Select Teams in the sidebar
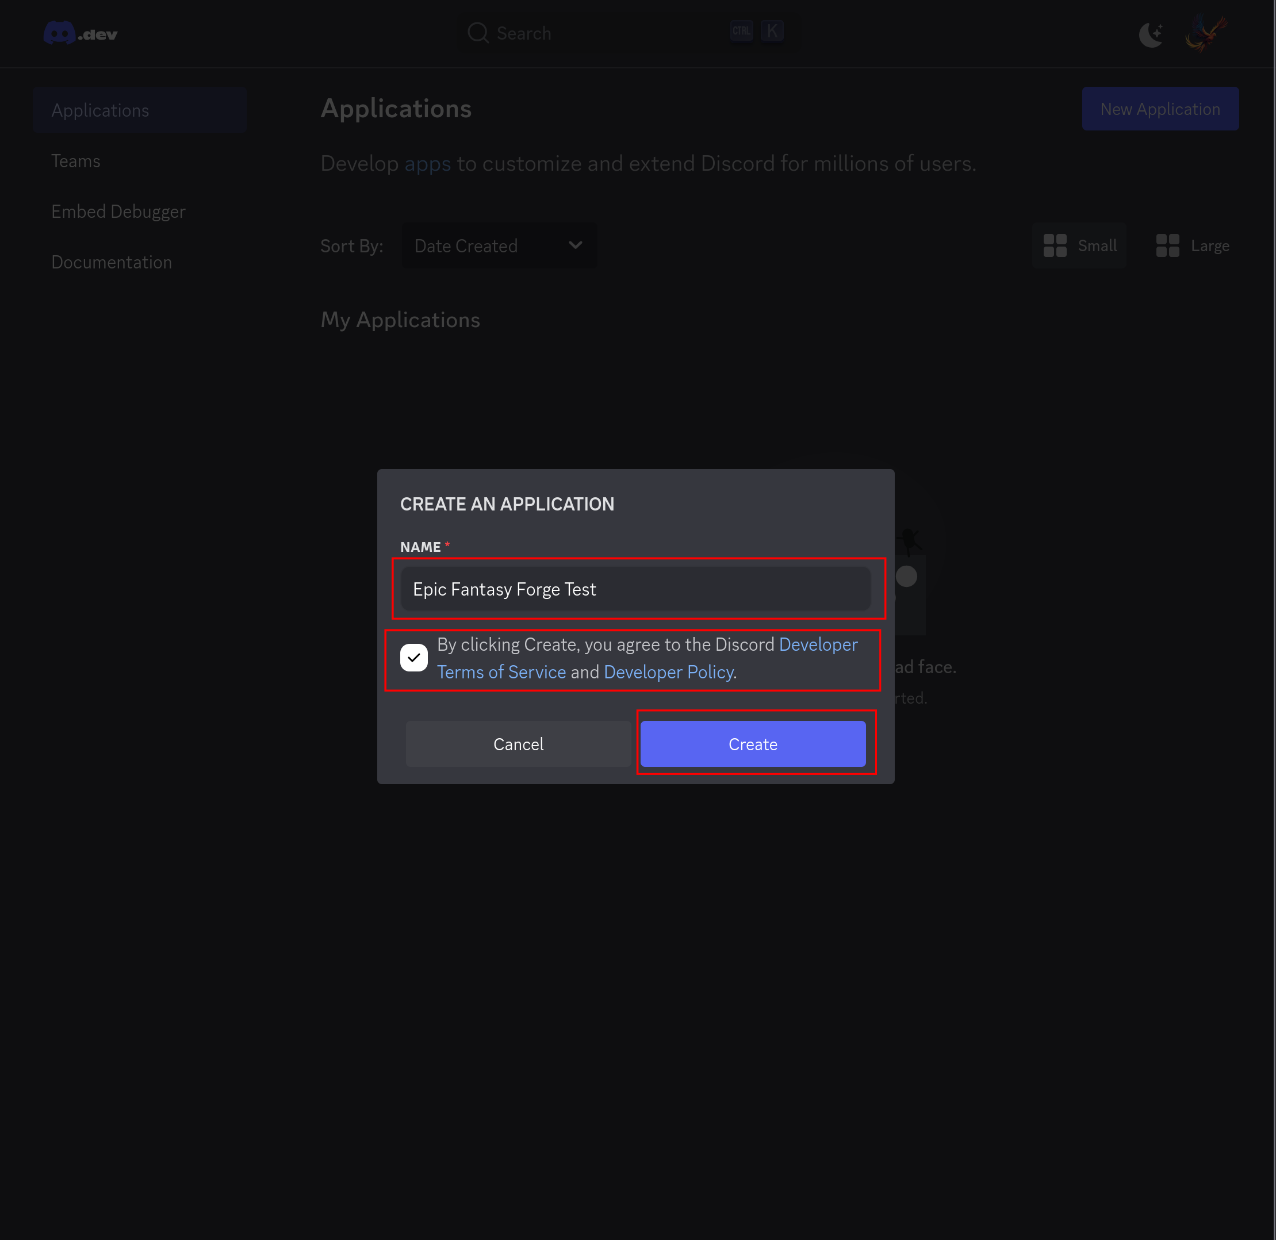This screenshot has width=1276, height=1240. 75,160
